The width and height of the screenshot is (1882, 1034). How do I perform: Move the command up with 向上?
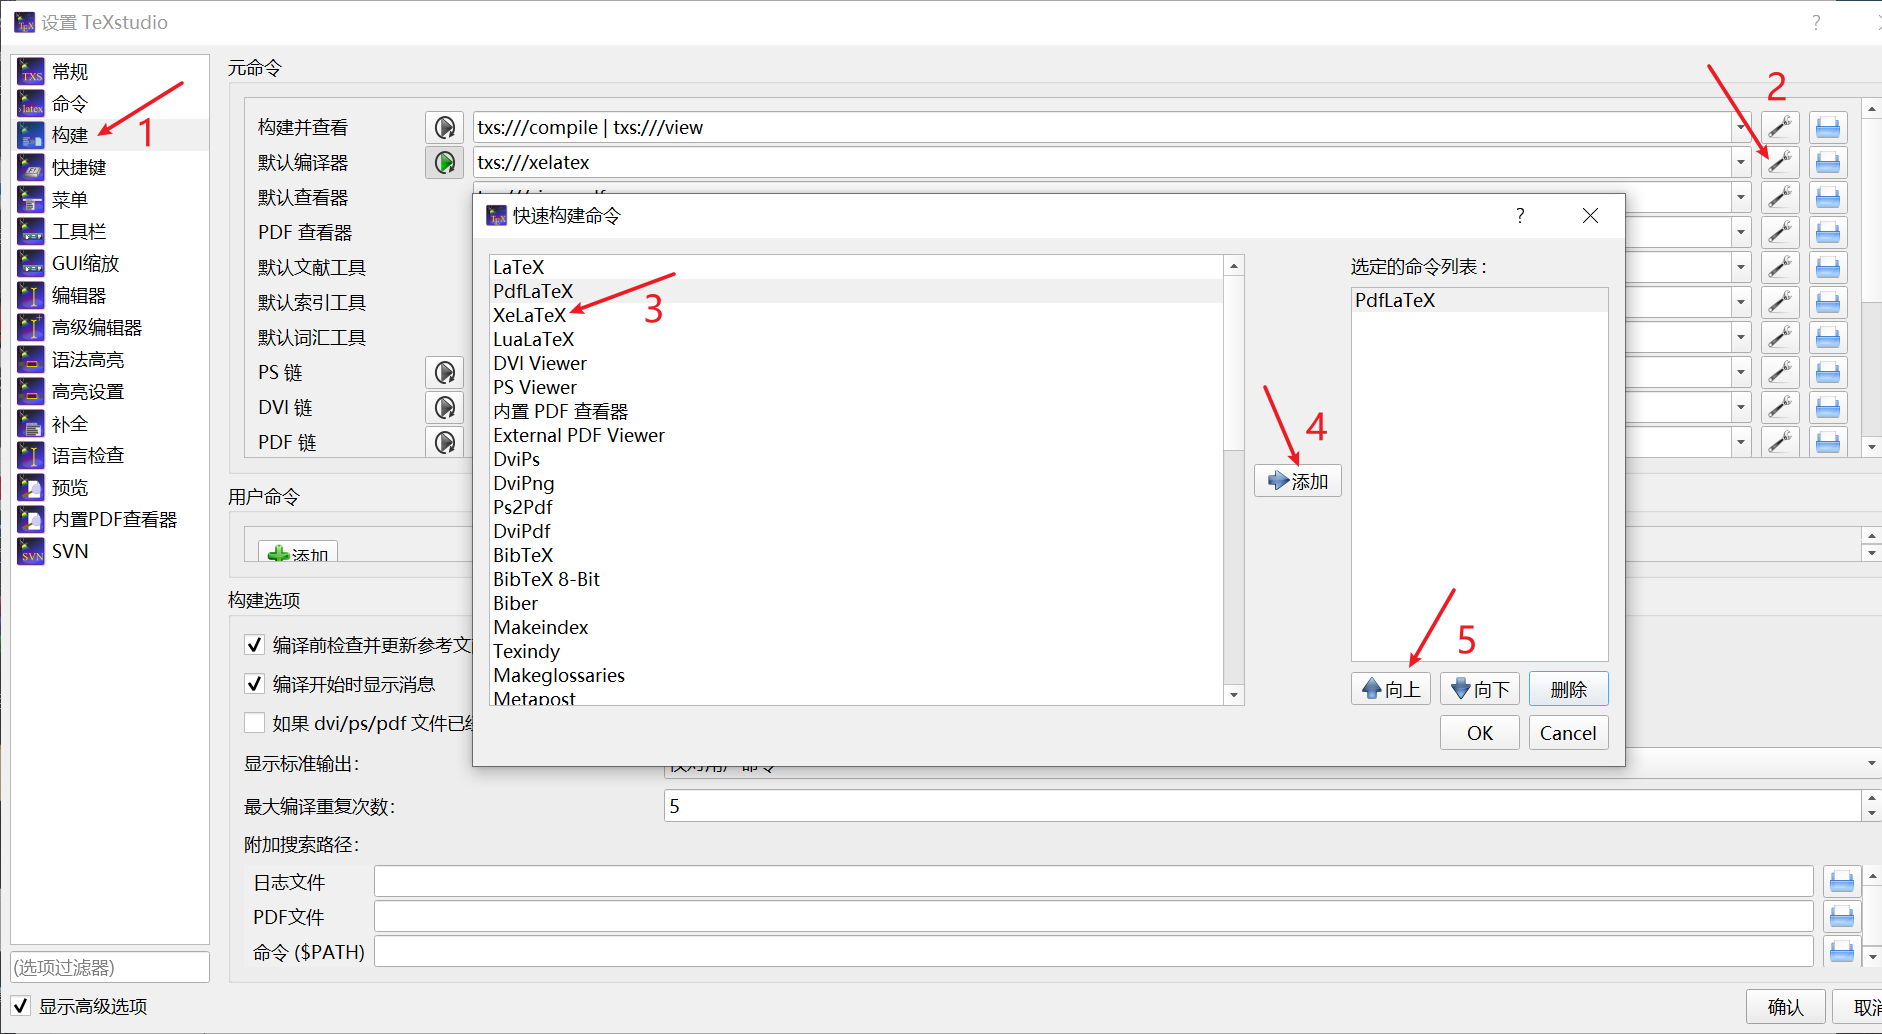tap(1391, 689)
